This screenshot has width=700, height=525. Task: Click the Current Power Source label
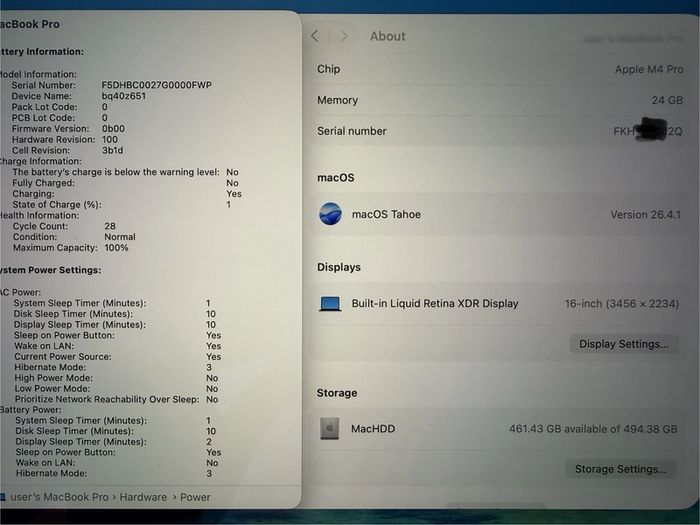[x=63, y=356]
